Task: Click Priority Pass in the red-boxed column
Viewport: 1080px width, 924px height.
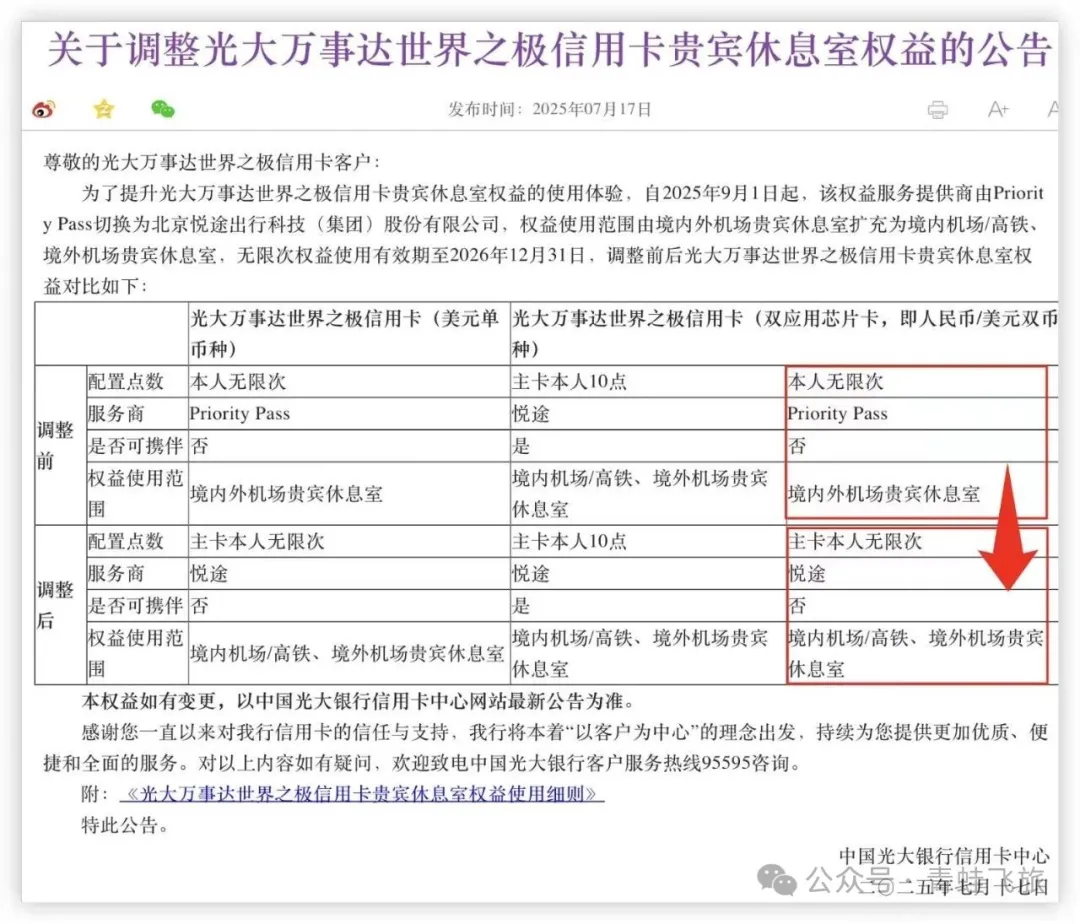Action: [x=837, y=414]
